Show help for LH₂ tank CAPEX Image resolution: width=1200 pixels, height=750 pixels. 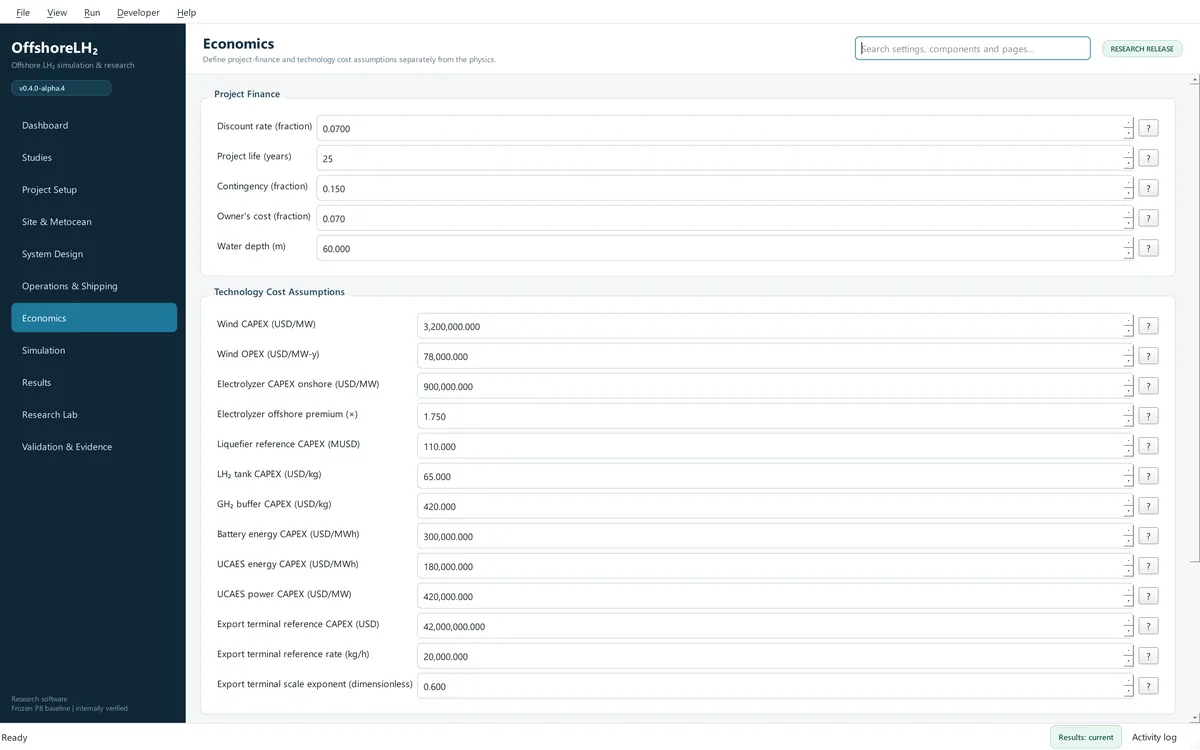[x=1148, y=476]
